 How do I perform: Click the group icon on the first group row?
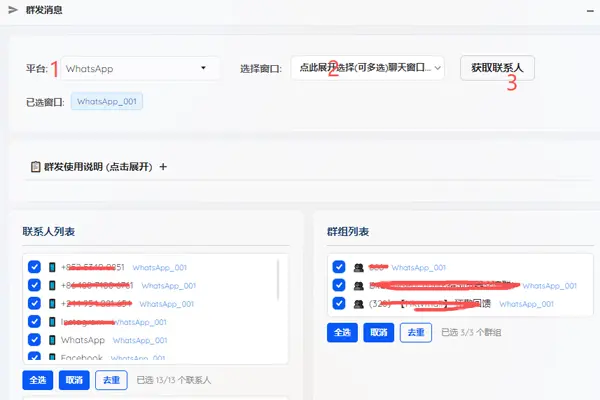click(x=359, y=268)
